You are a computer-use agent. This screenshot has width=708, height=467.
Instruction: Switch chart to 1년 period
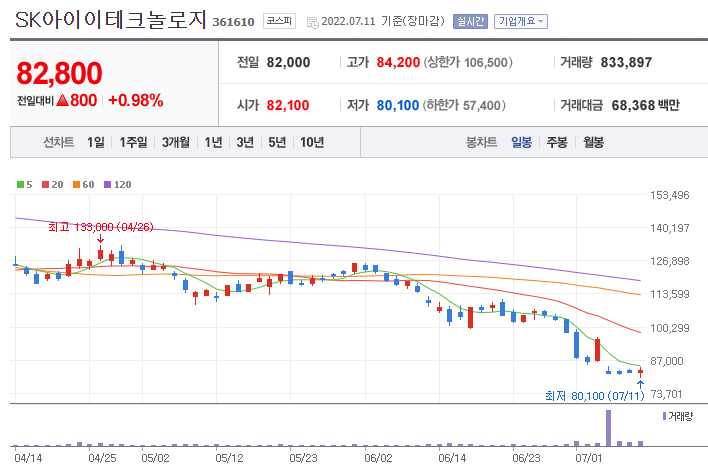tap(213, 142)
